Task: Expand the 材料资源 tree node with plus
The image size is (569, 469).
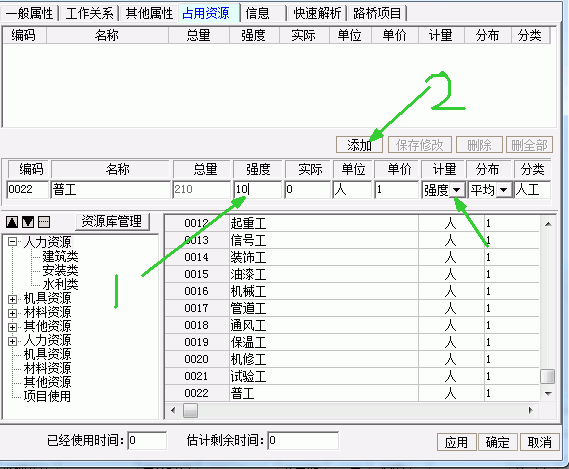Action: click(x=12, y=313)
